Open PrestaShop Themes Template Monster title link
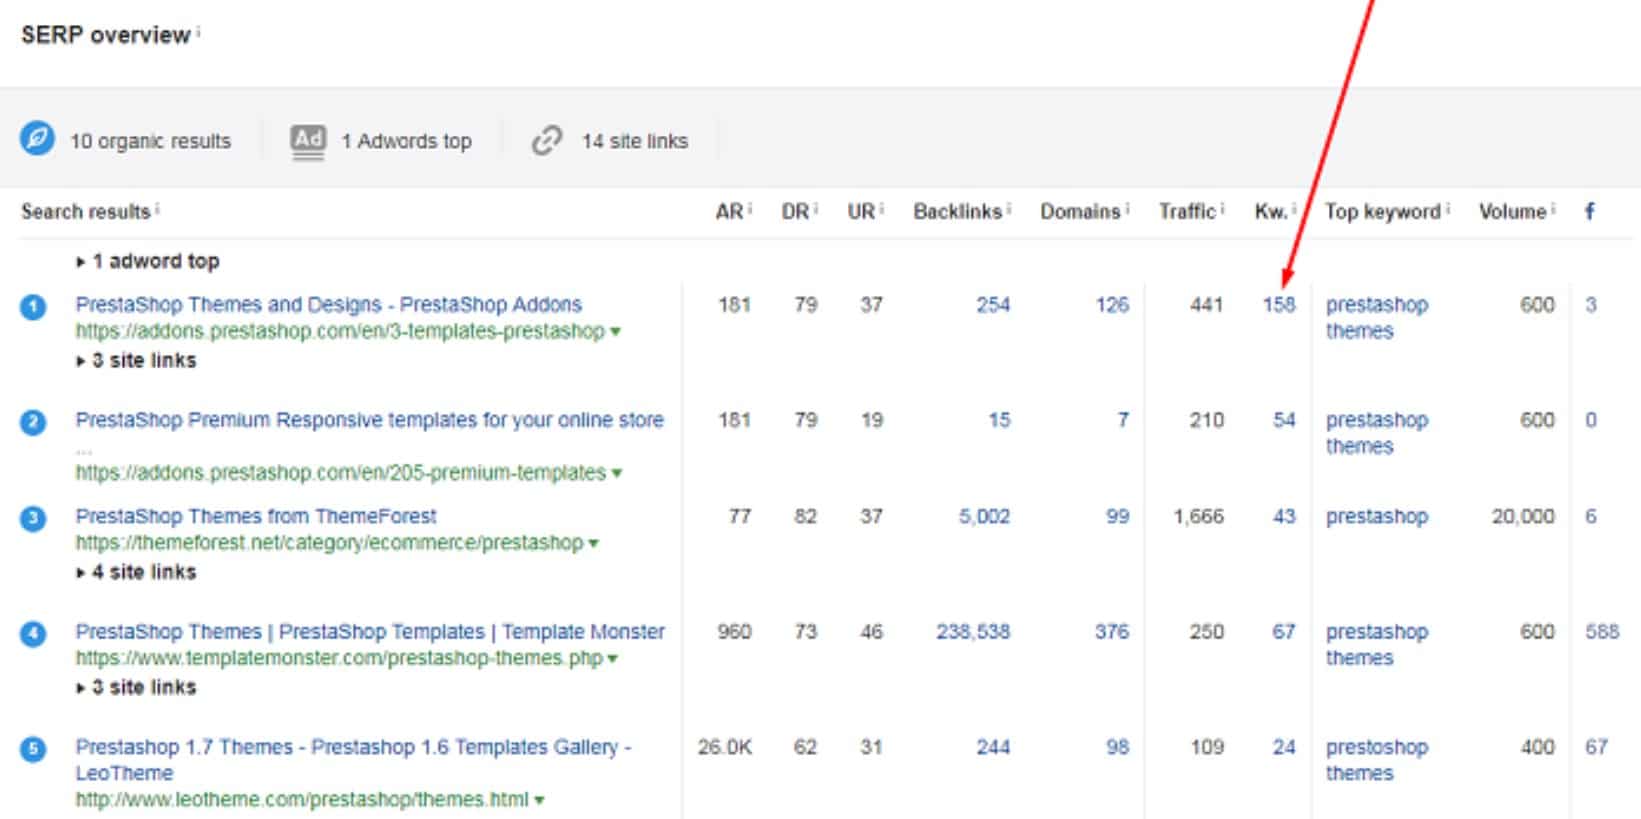Viewport: 1641px width, 819px height. [370, 632]
